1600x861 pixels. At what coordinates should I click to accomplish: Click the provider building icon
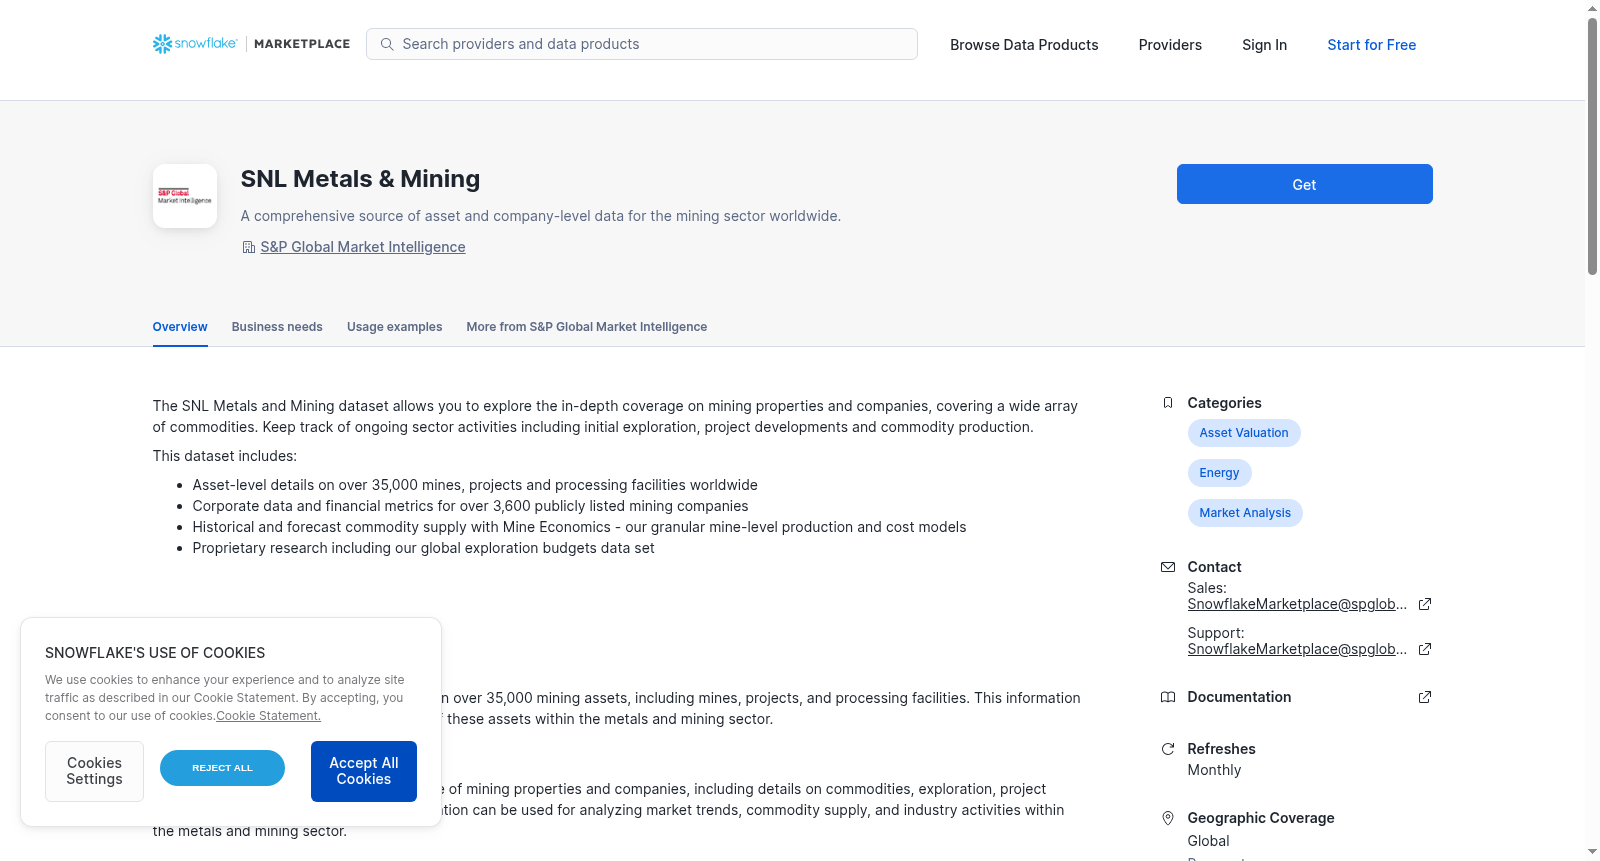click(x=249, y=247)
